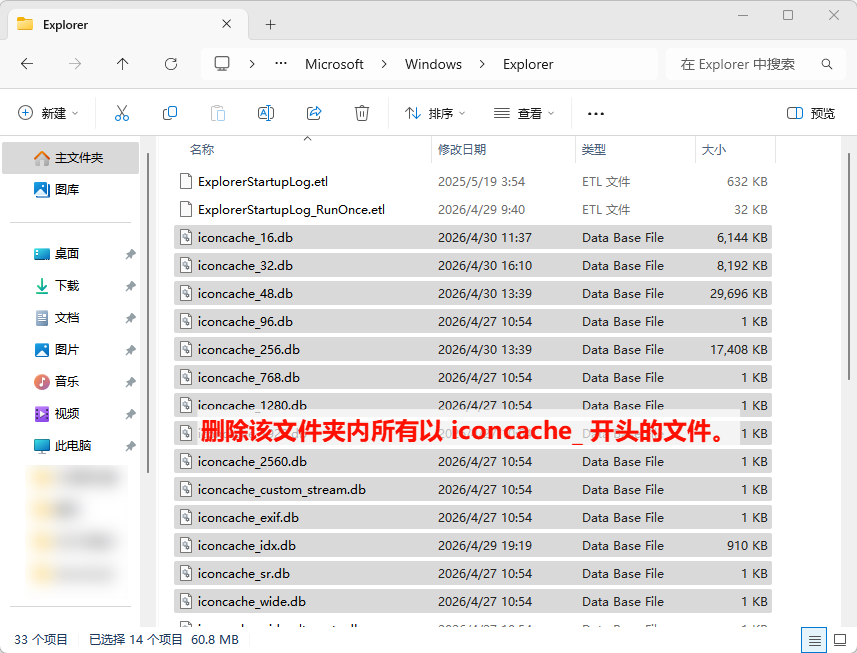Select iconcache_wide.db file row

(x=473, y=601)
